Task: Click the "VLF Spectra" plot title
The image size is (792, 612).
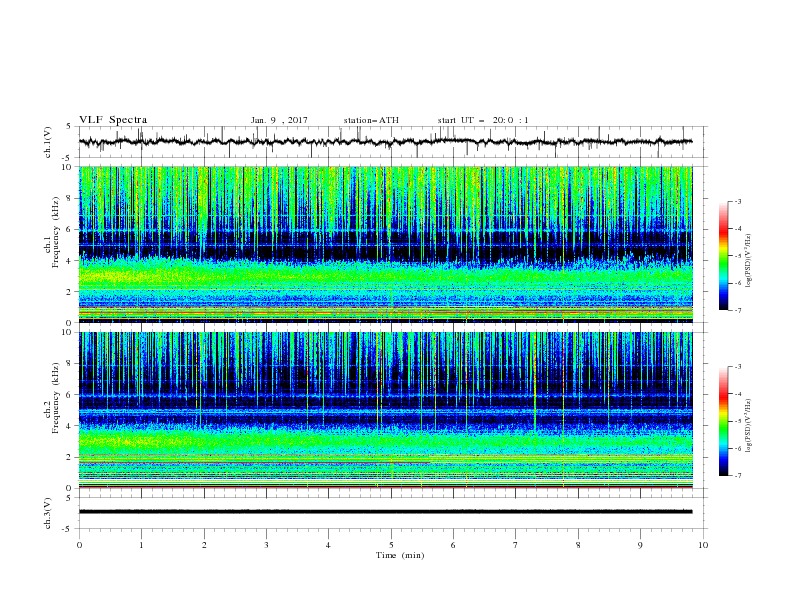Action: (x=113, y=120)
